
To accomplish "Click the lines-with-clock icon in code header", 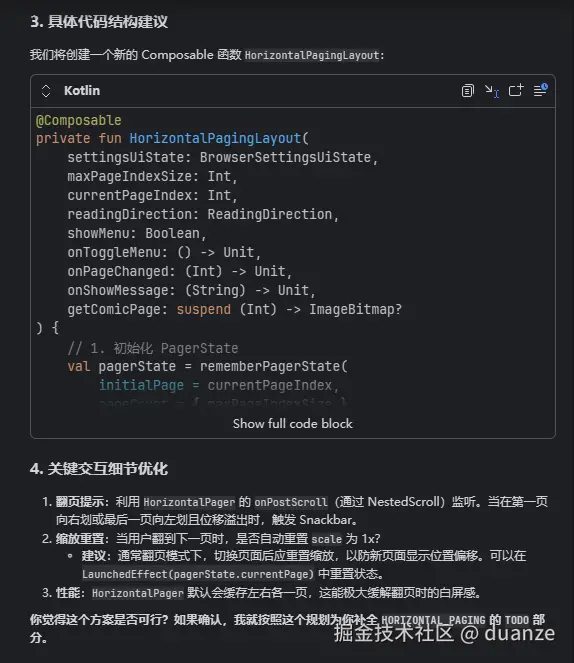I will pyautogui.click(x=540, y=90).
